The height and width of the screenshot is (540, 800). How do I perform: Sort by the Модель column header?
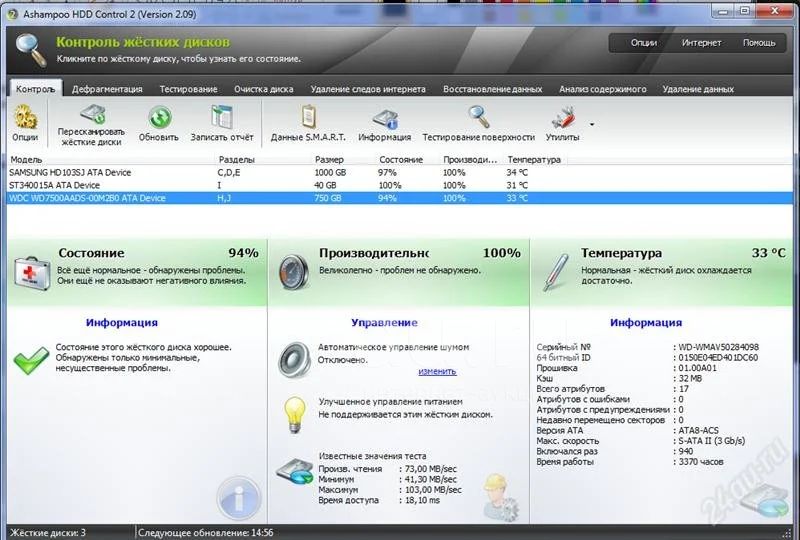pyautogui.click(x=26, y=160)
